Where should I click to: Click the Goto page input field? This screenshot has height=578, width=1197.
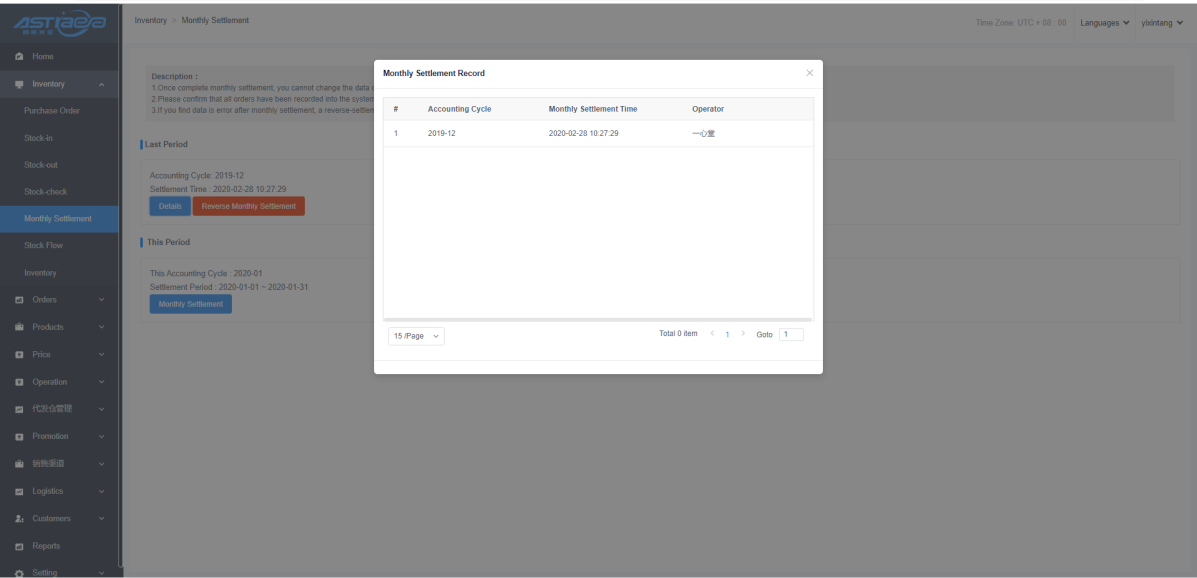[790, 334]
